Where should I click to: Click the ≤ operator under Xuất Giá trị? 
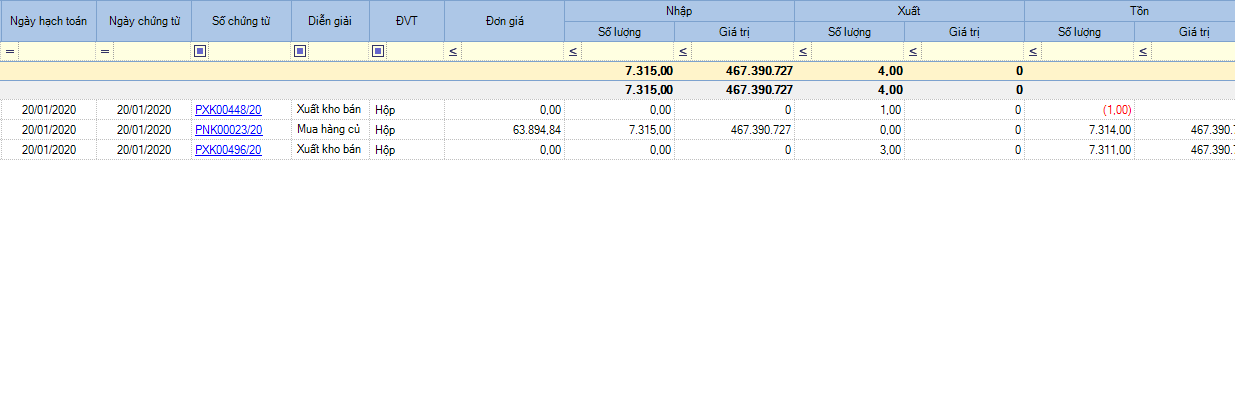pyautogui.click(x=913, y=51)
